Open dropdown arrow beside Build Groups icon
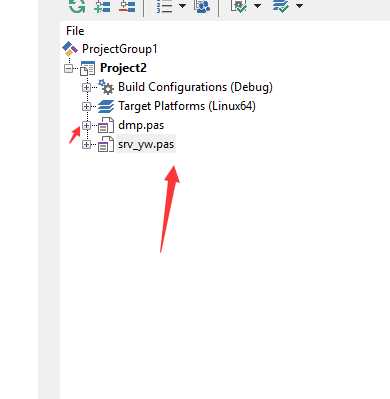Image resolution: width=390 pixels, height=399 pixels. point(299,6)
